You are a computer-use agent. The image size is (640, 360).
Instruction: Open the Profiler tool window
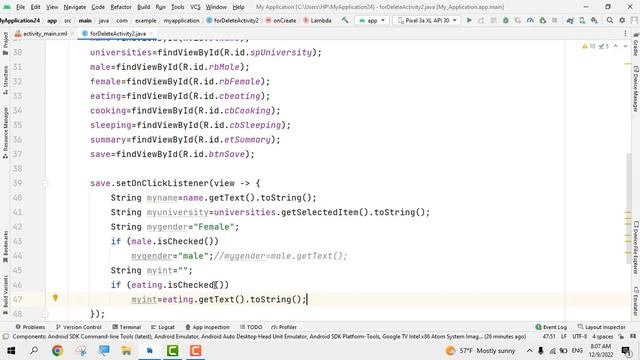tap(284, 327)
